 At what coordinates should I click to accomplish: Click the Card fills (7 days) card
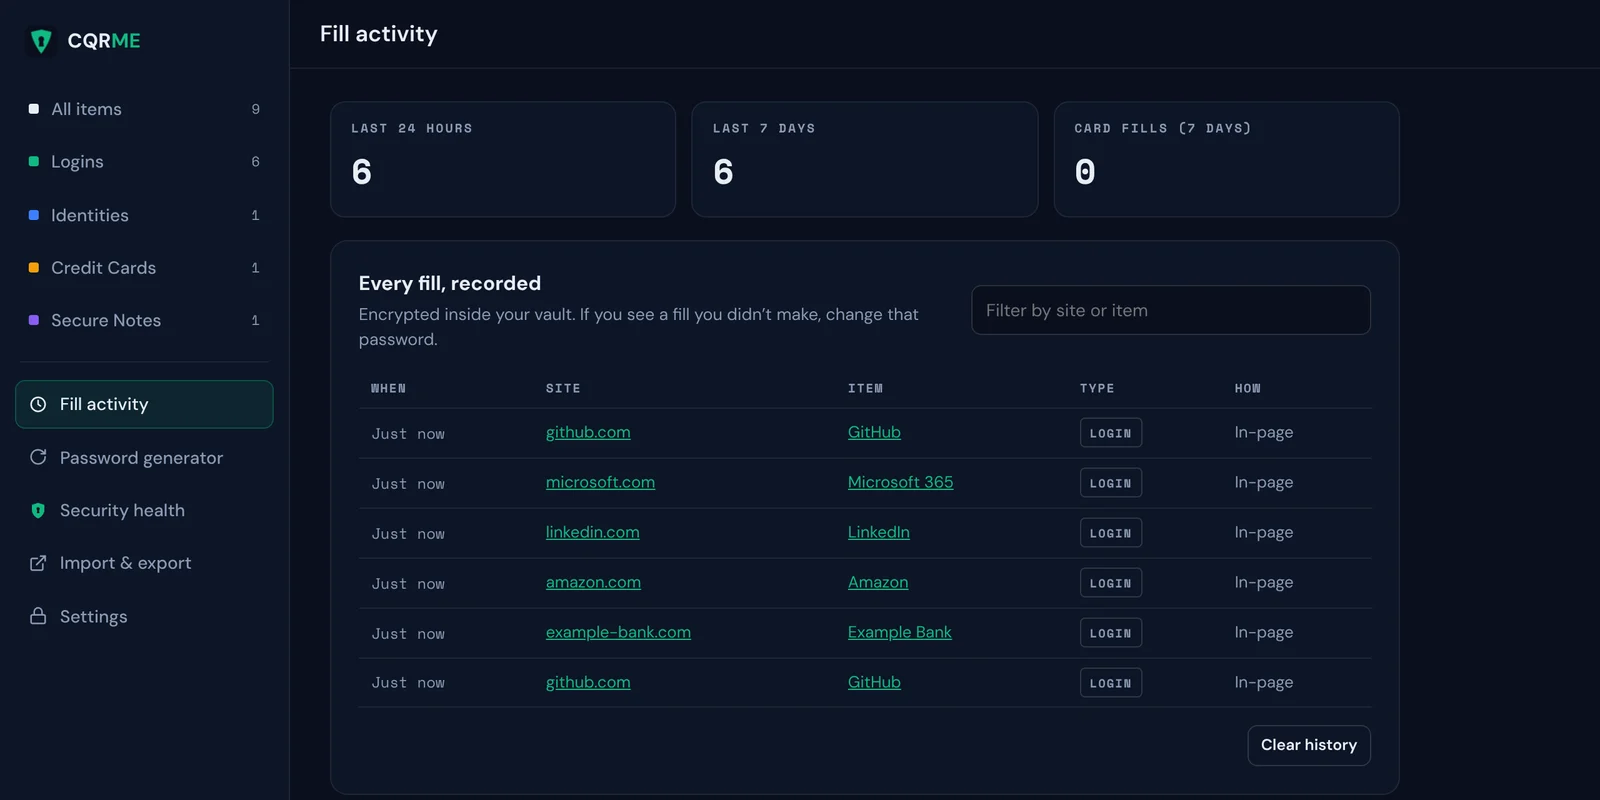(x=1226, y=159)
